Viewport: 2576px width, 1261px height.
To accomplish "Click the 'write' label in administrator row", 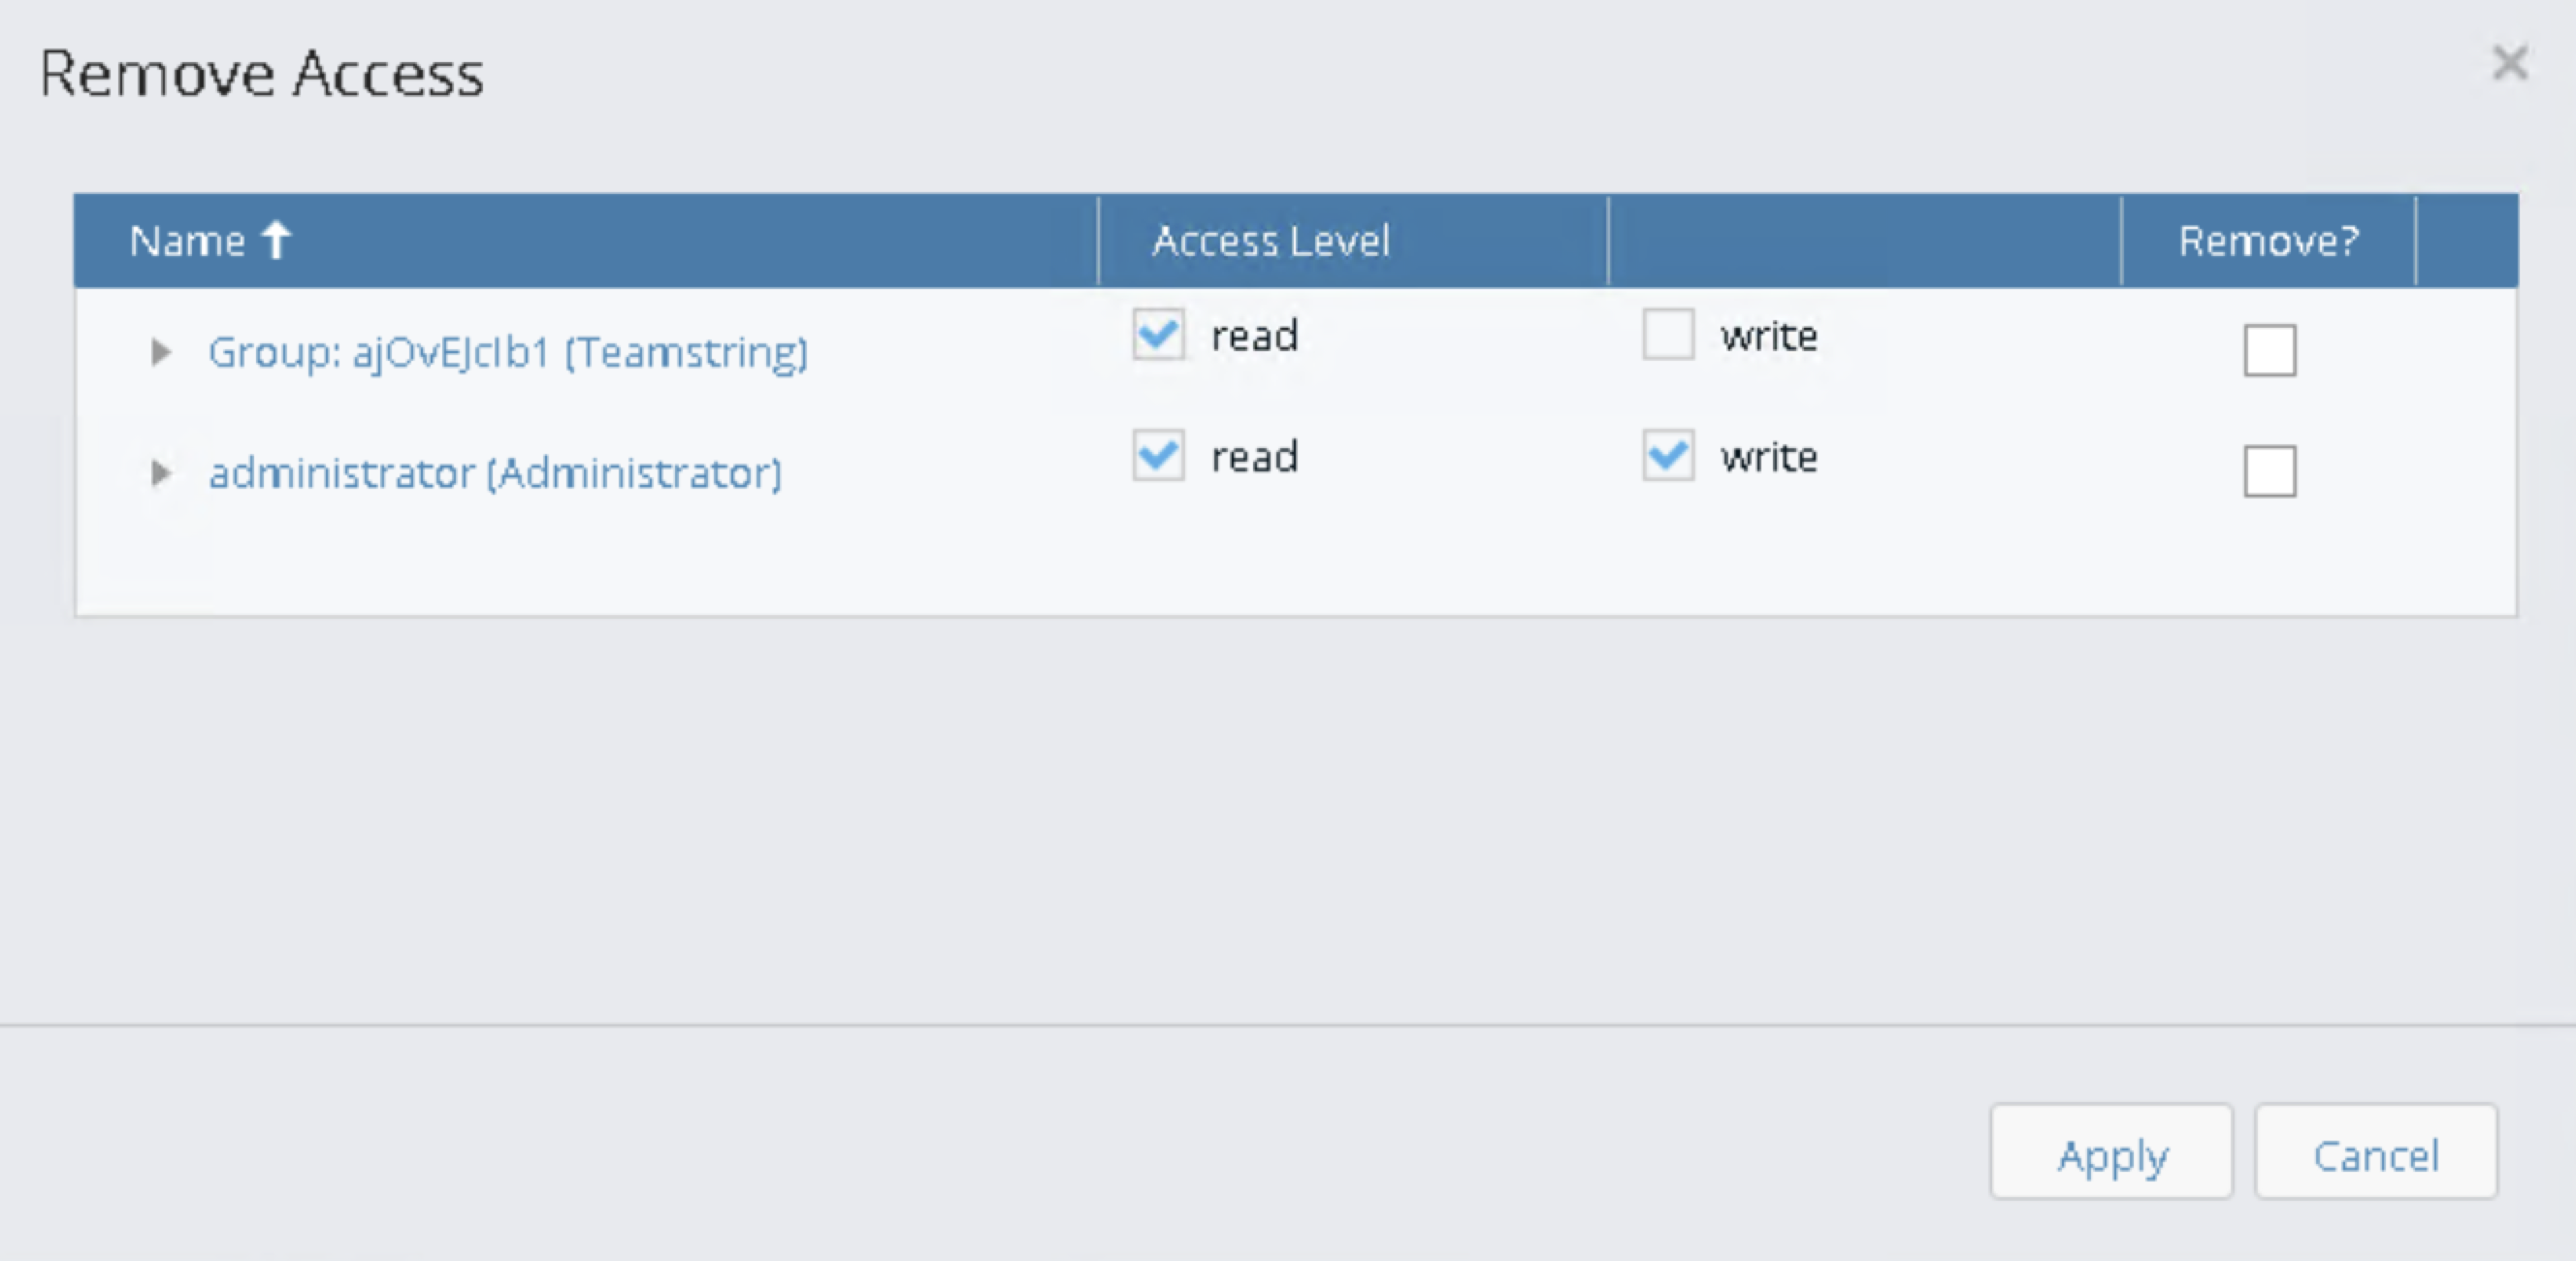I will click(x=1768, y=457).
